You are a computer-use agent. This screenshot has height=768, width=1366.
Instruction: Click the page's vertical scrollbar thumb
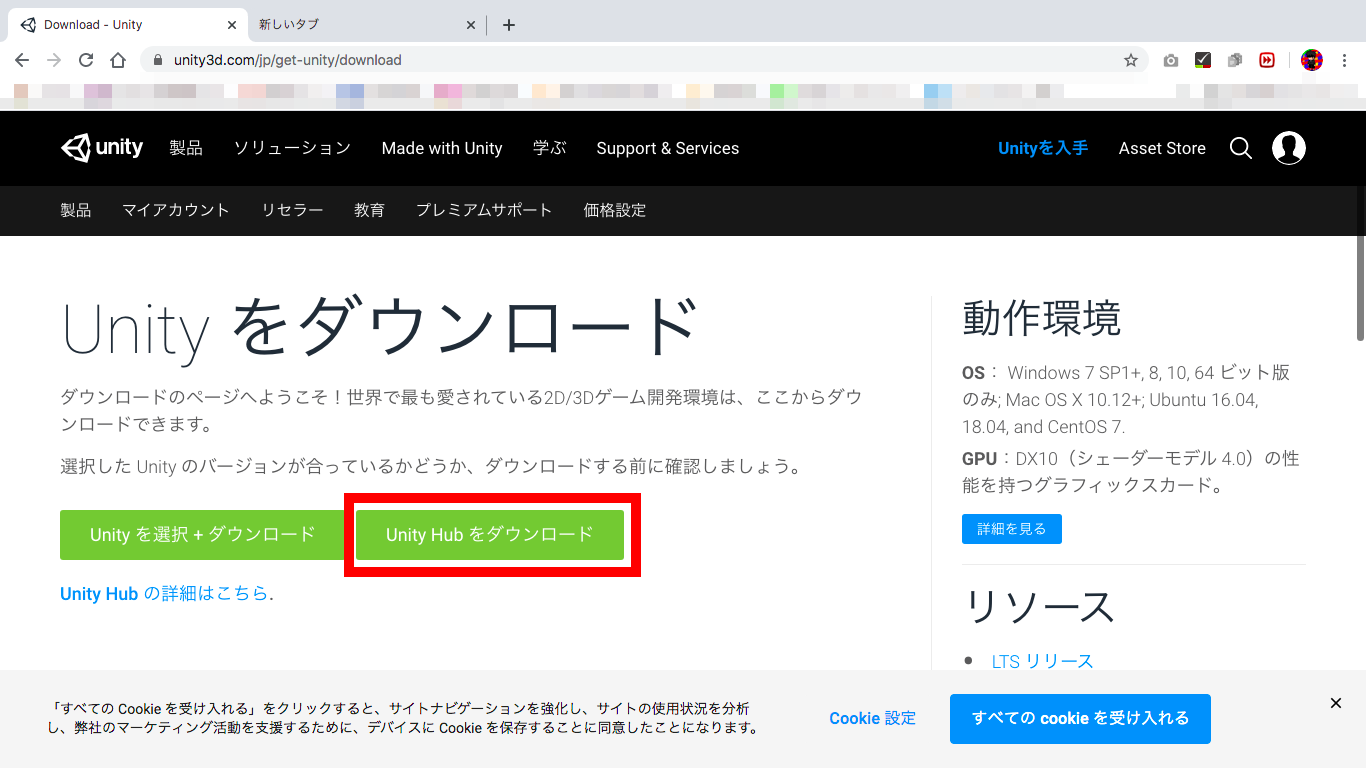click(x=1360, y=287)
